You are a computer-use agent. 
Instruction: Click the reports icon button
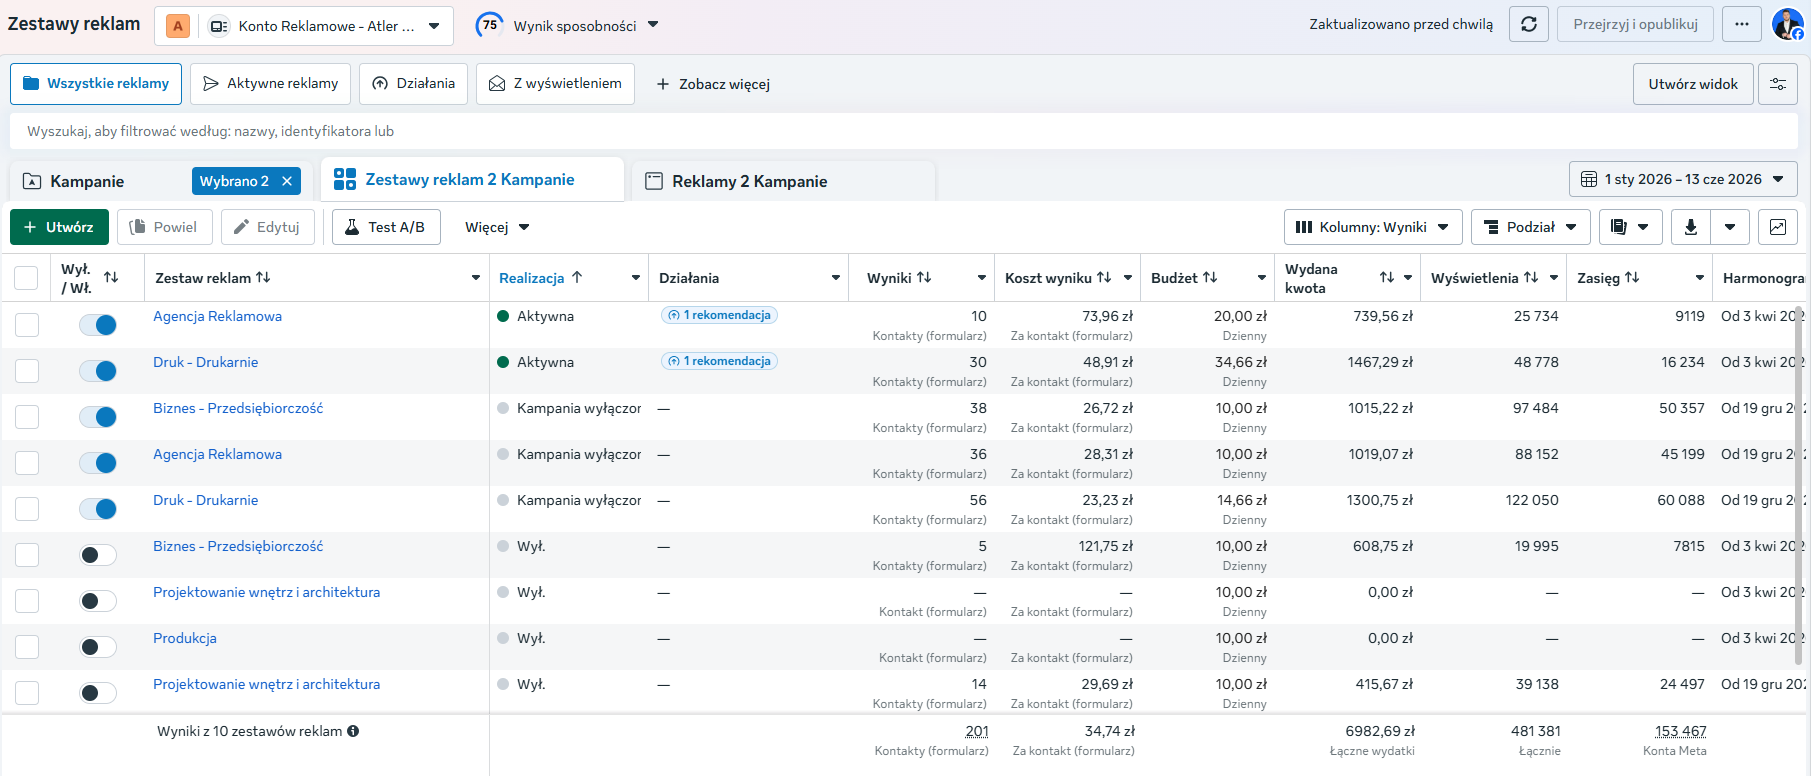[x=1631, y=227]
